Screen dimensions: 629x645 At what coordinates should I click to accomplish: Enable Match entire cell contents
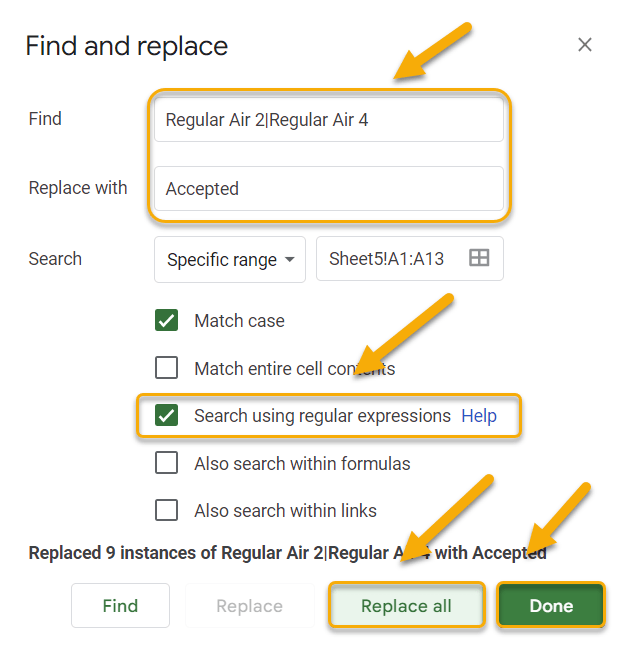click(x=167, y=368)
